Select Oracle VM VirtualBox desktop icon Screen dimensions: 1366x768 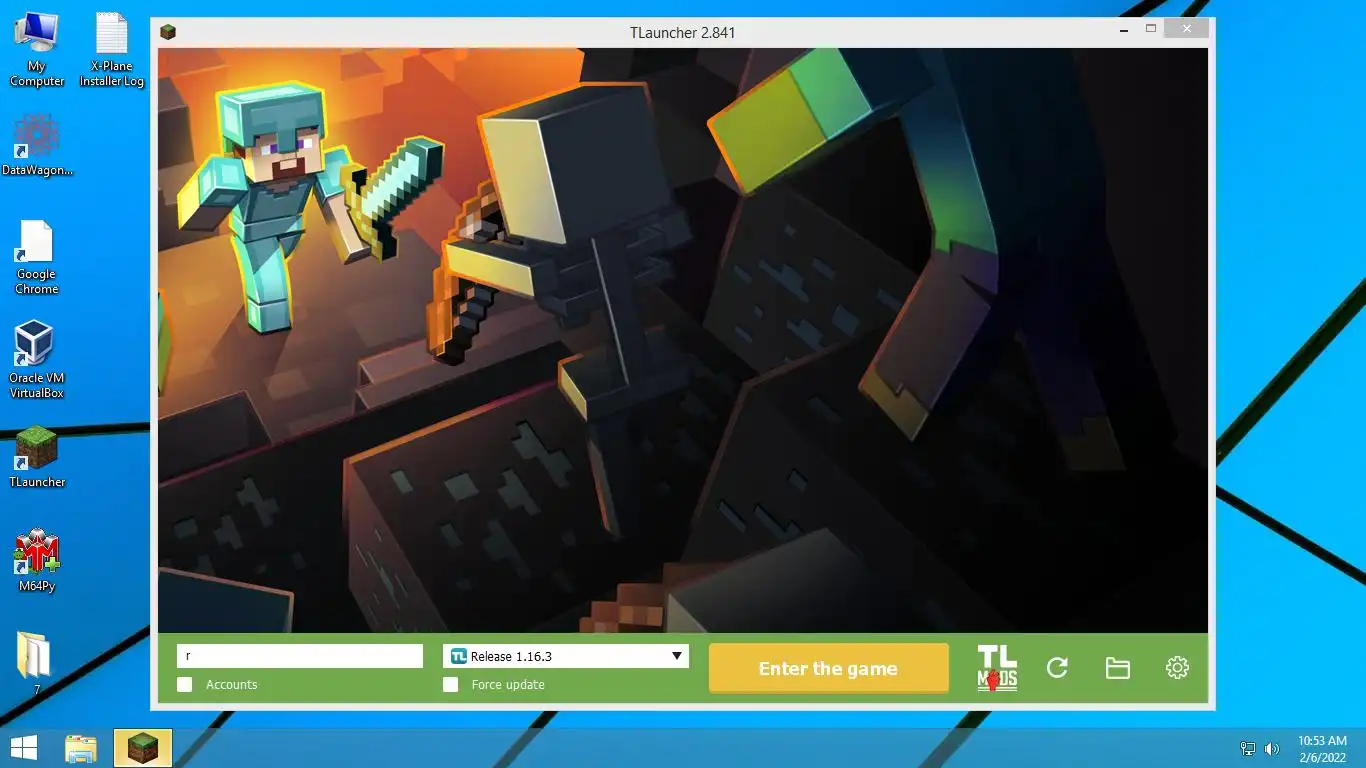coord(37,360)
